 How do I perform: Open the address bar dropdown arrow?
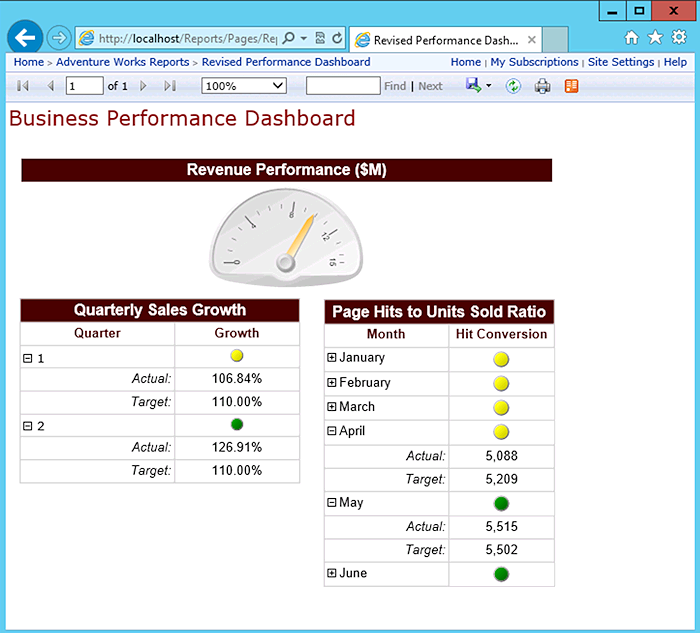(304, 38)
